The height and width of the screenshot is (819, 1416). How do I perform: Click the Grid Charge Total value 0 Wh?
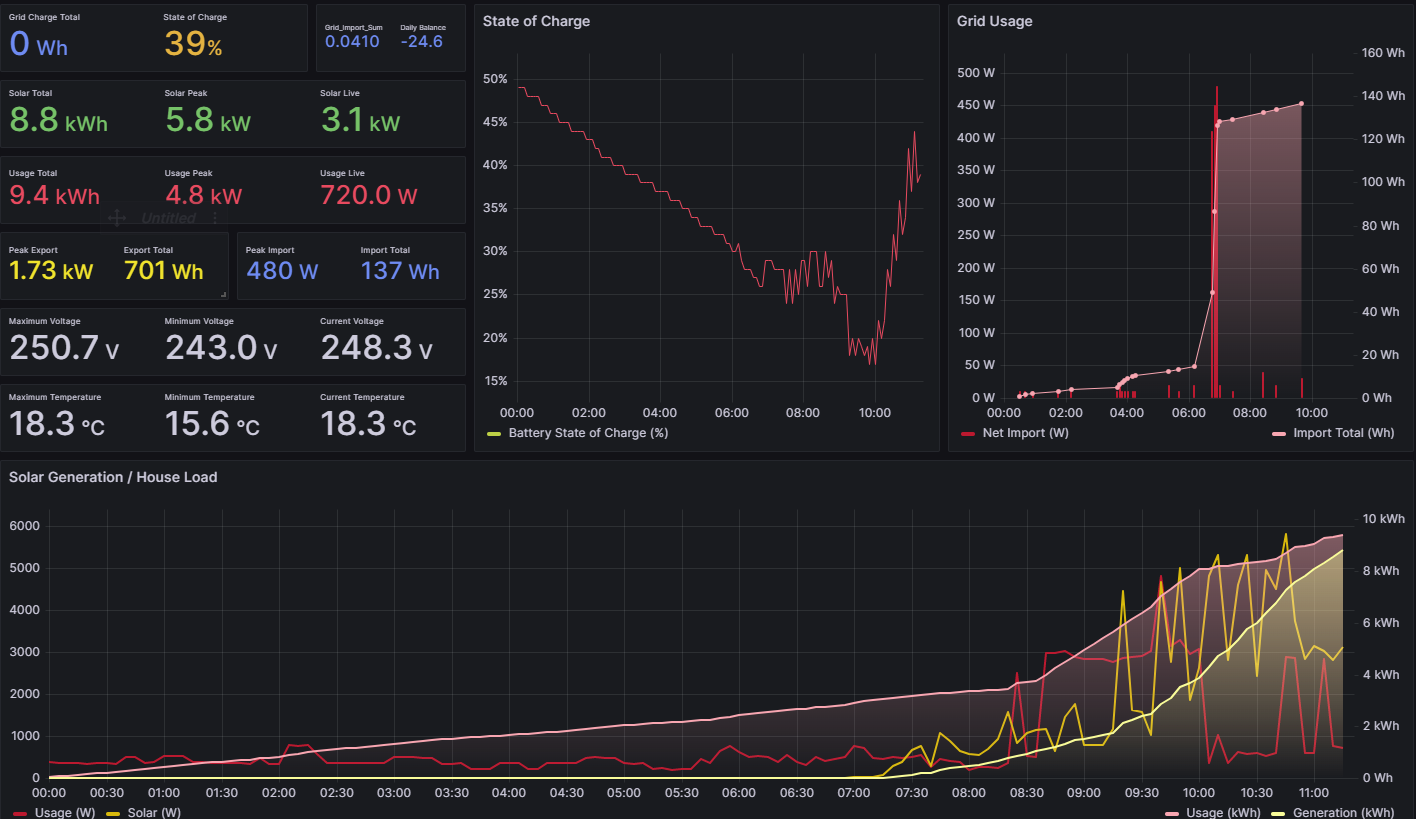click(38, 45)
